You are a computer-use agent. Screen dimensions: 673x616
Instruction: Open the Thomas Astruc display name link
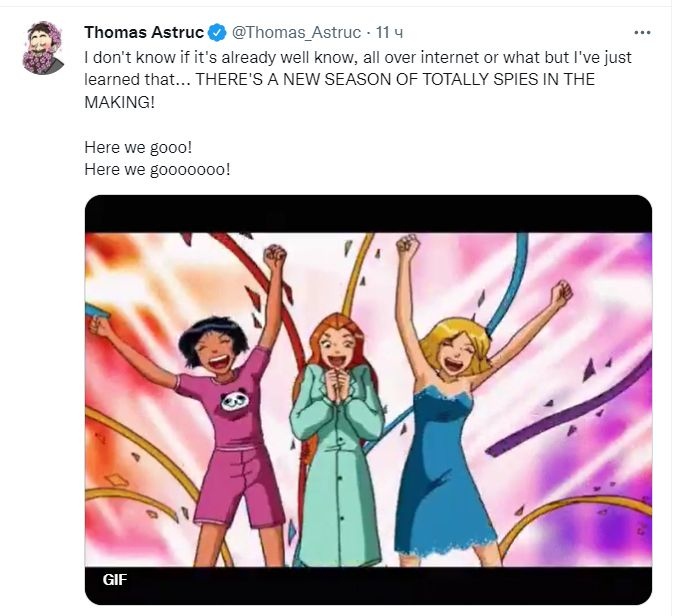coord(144,34)
